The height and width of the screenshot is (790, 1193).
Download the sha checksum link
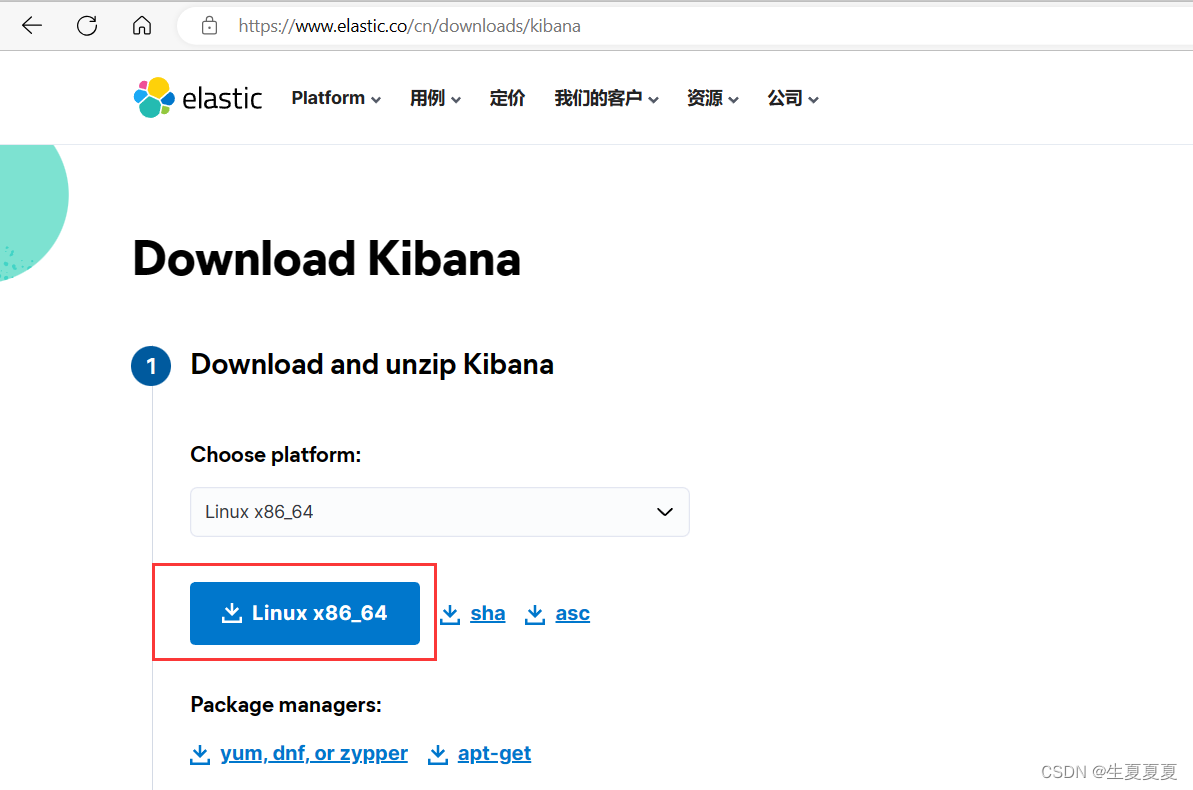pyautogui.click(x=488, y=613)
